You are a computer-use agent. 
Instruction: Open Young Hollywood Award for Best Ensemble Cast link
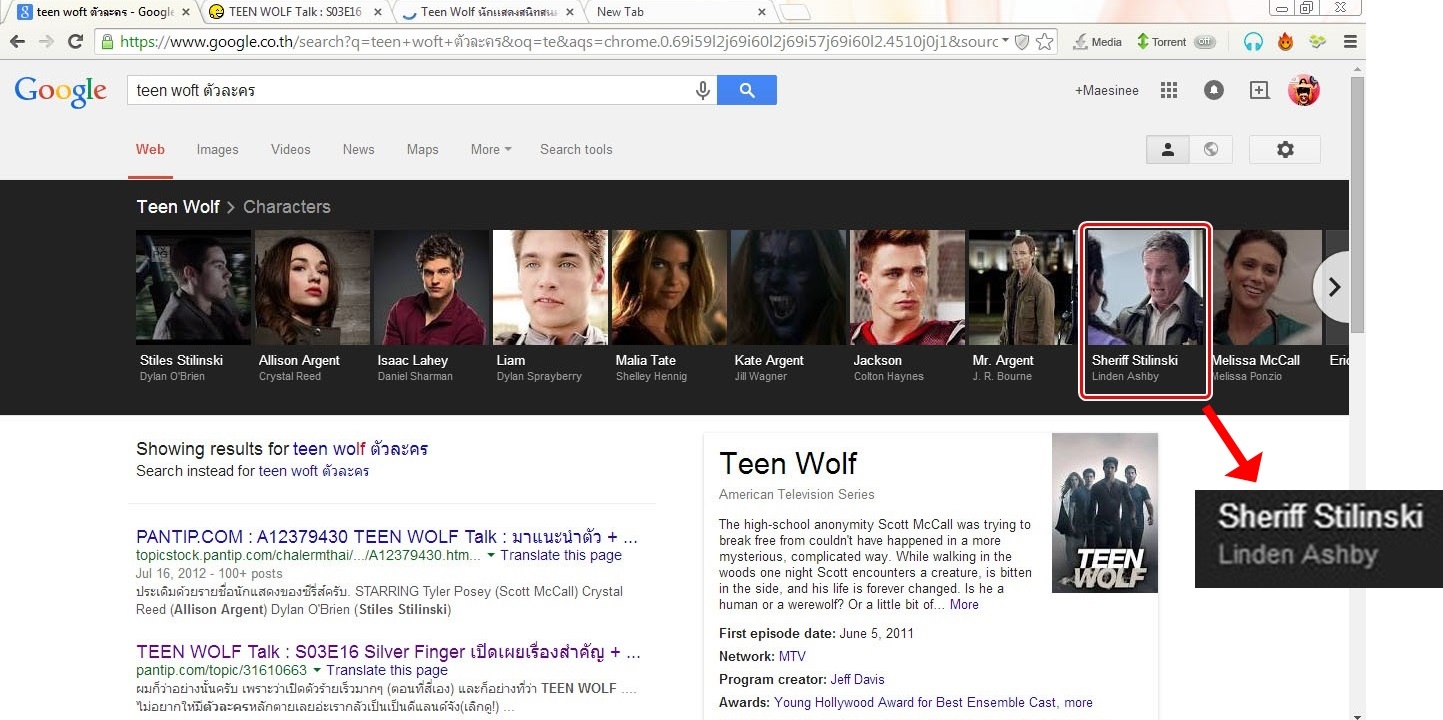915,702
